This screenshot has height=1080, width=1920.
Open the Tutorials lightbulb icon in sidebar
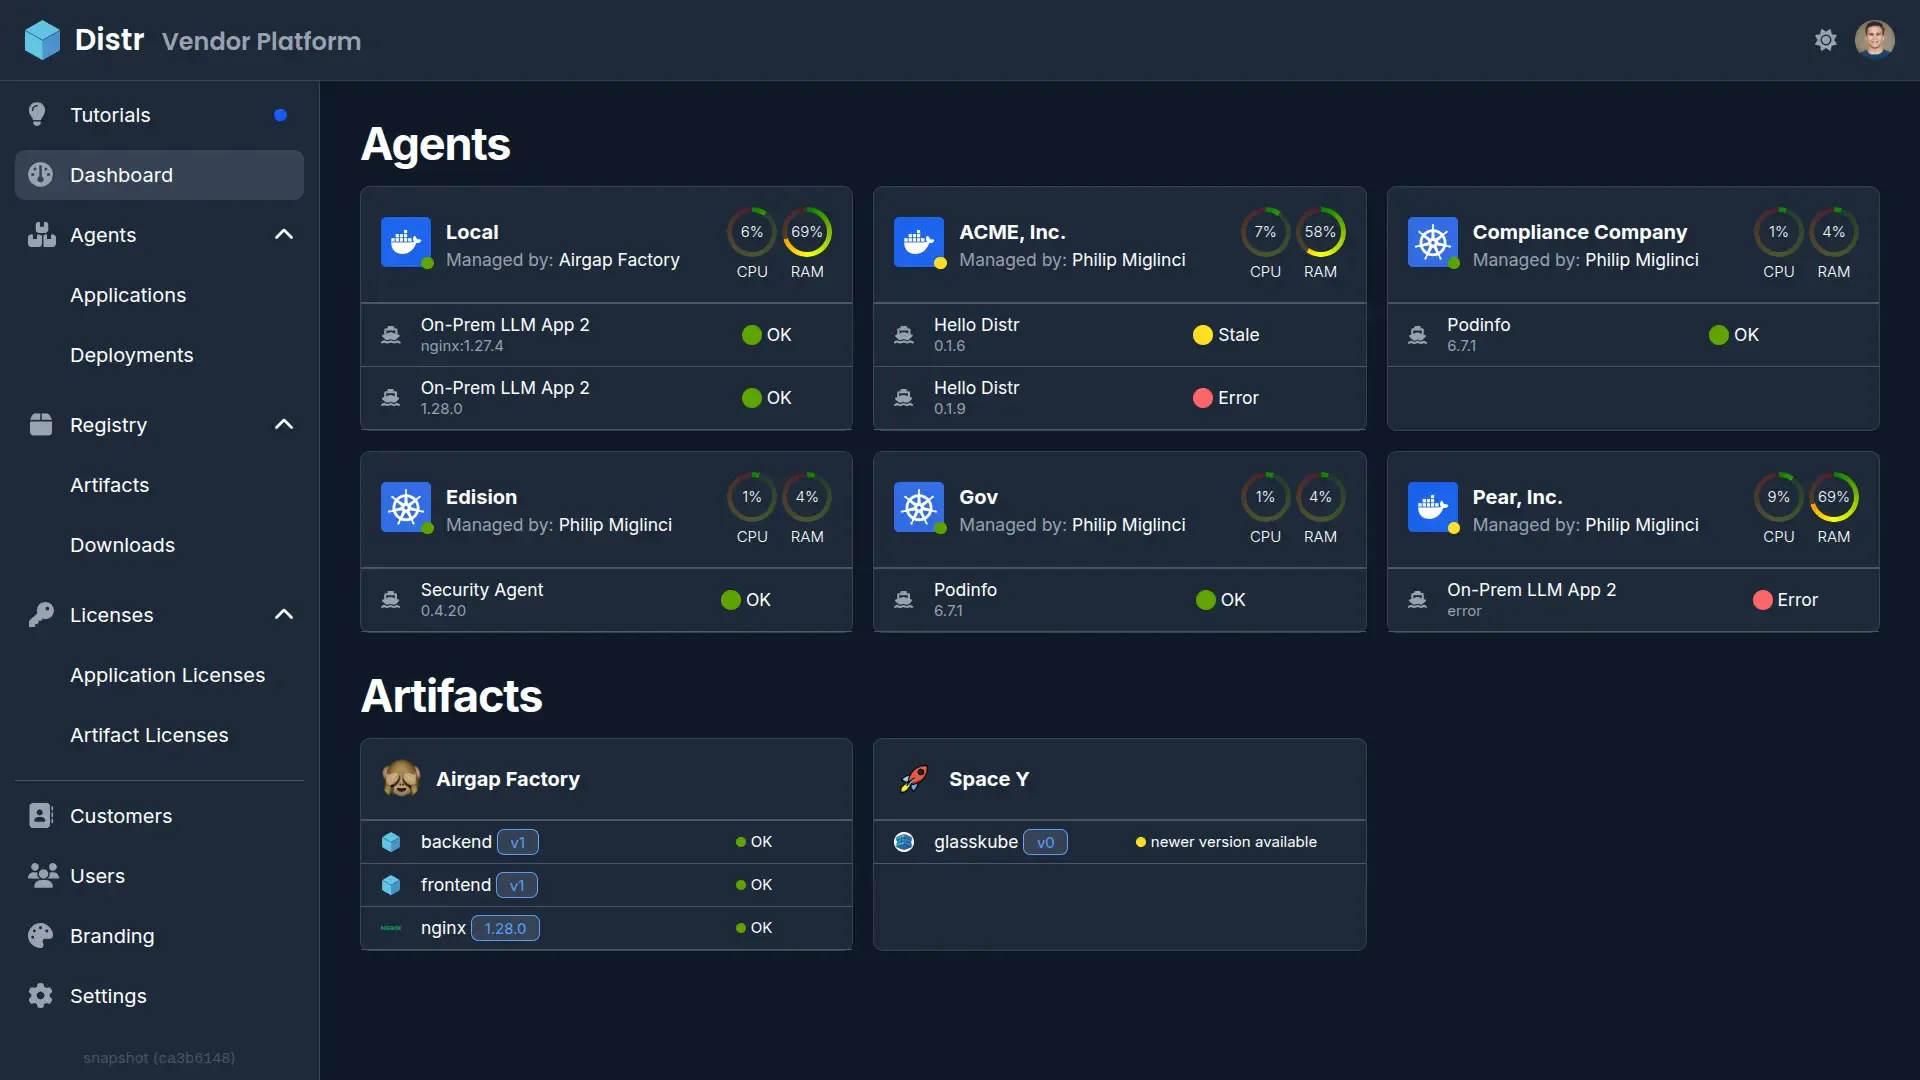click(x=37, y=114)
